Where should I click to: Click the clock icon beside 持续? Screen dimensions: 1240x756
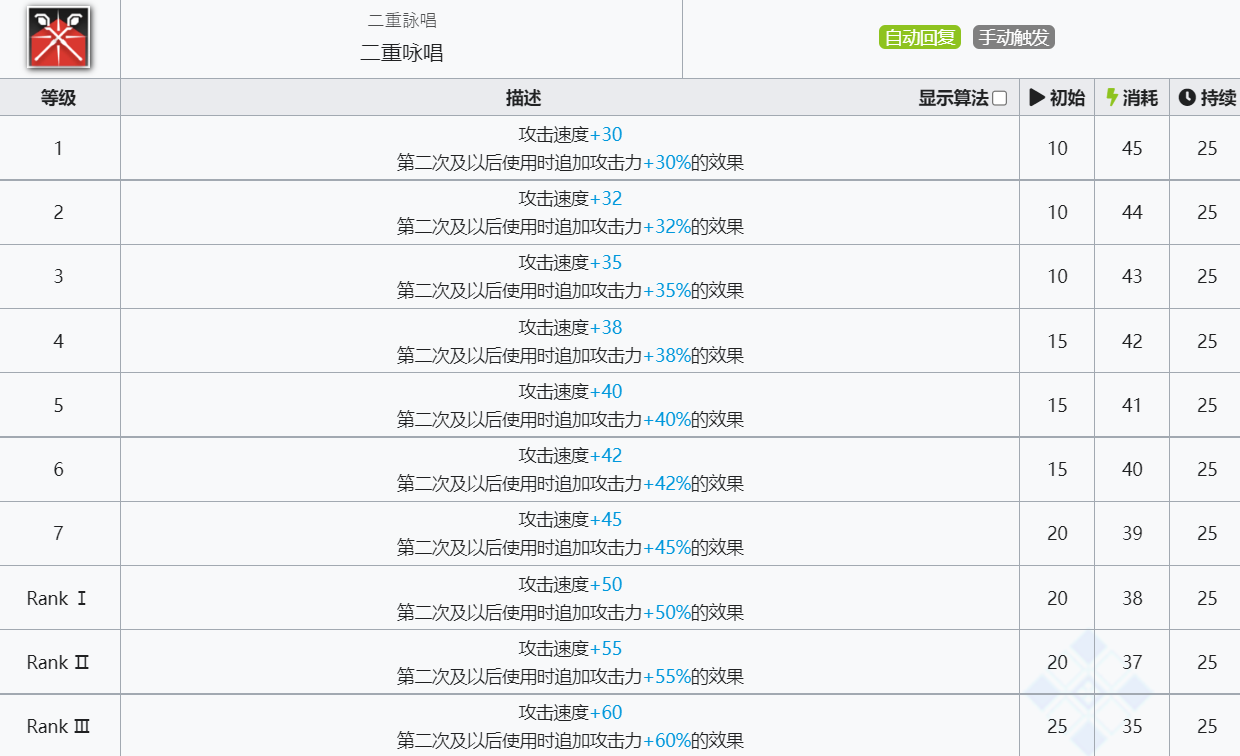click(x=1187, y=98)
